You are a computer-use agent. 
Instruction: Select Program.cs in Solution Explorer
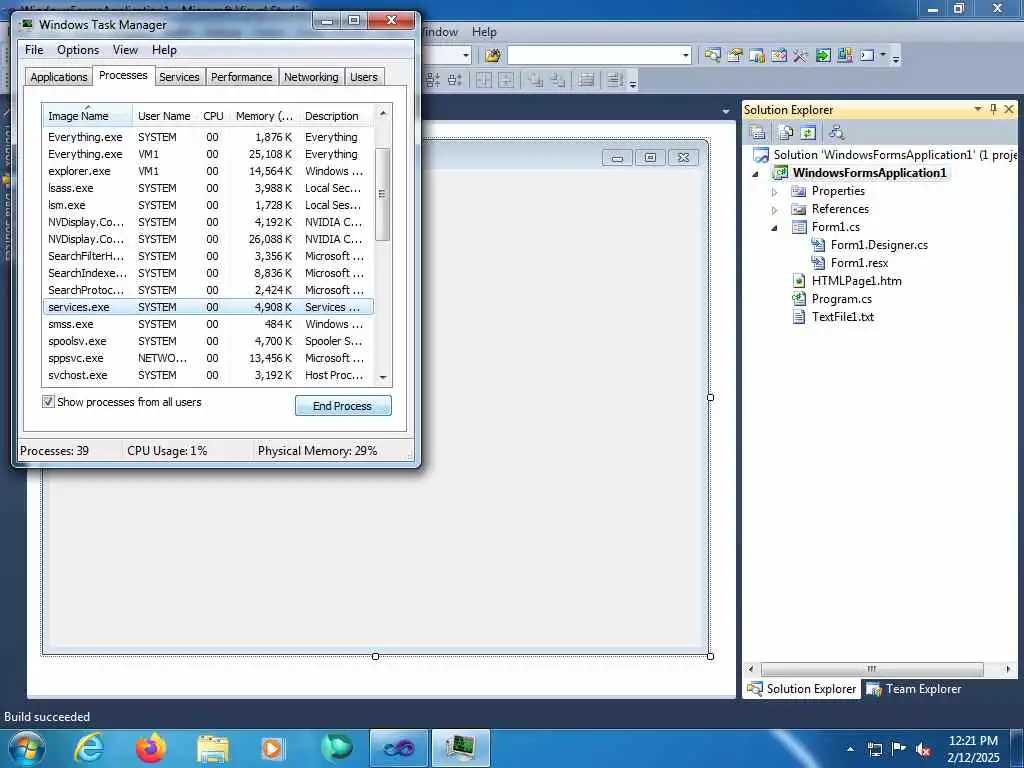pyautogui.click(x=841, y=298)
